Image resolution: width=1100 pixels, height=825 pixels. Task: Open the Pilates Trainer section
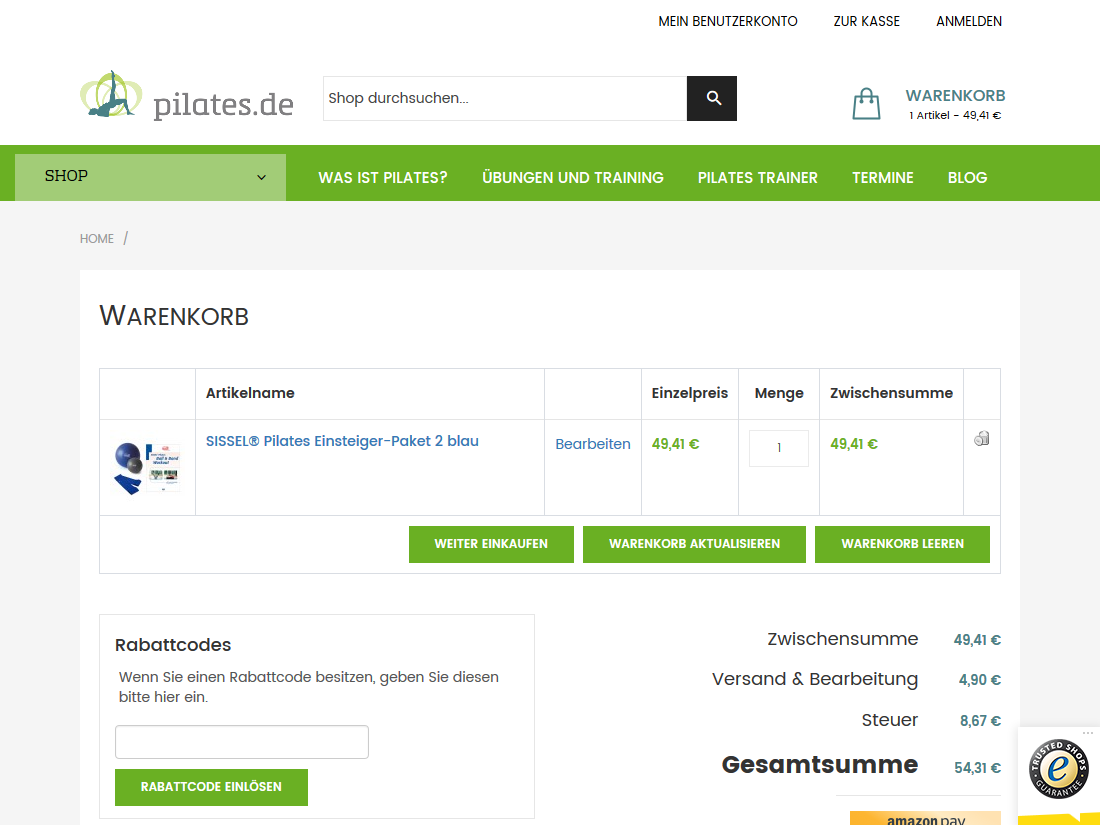pos(758,177)
